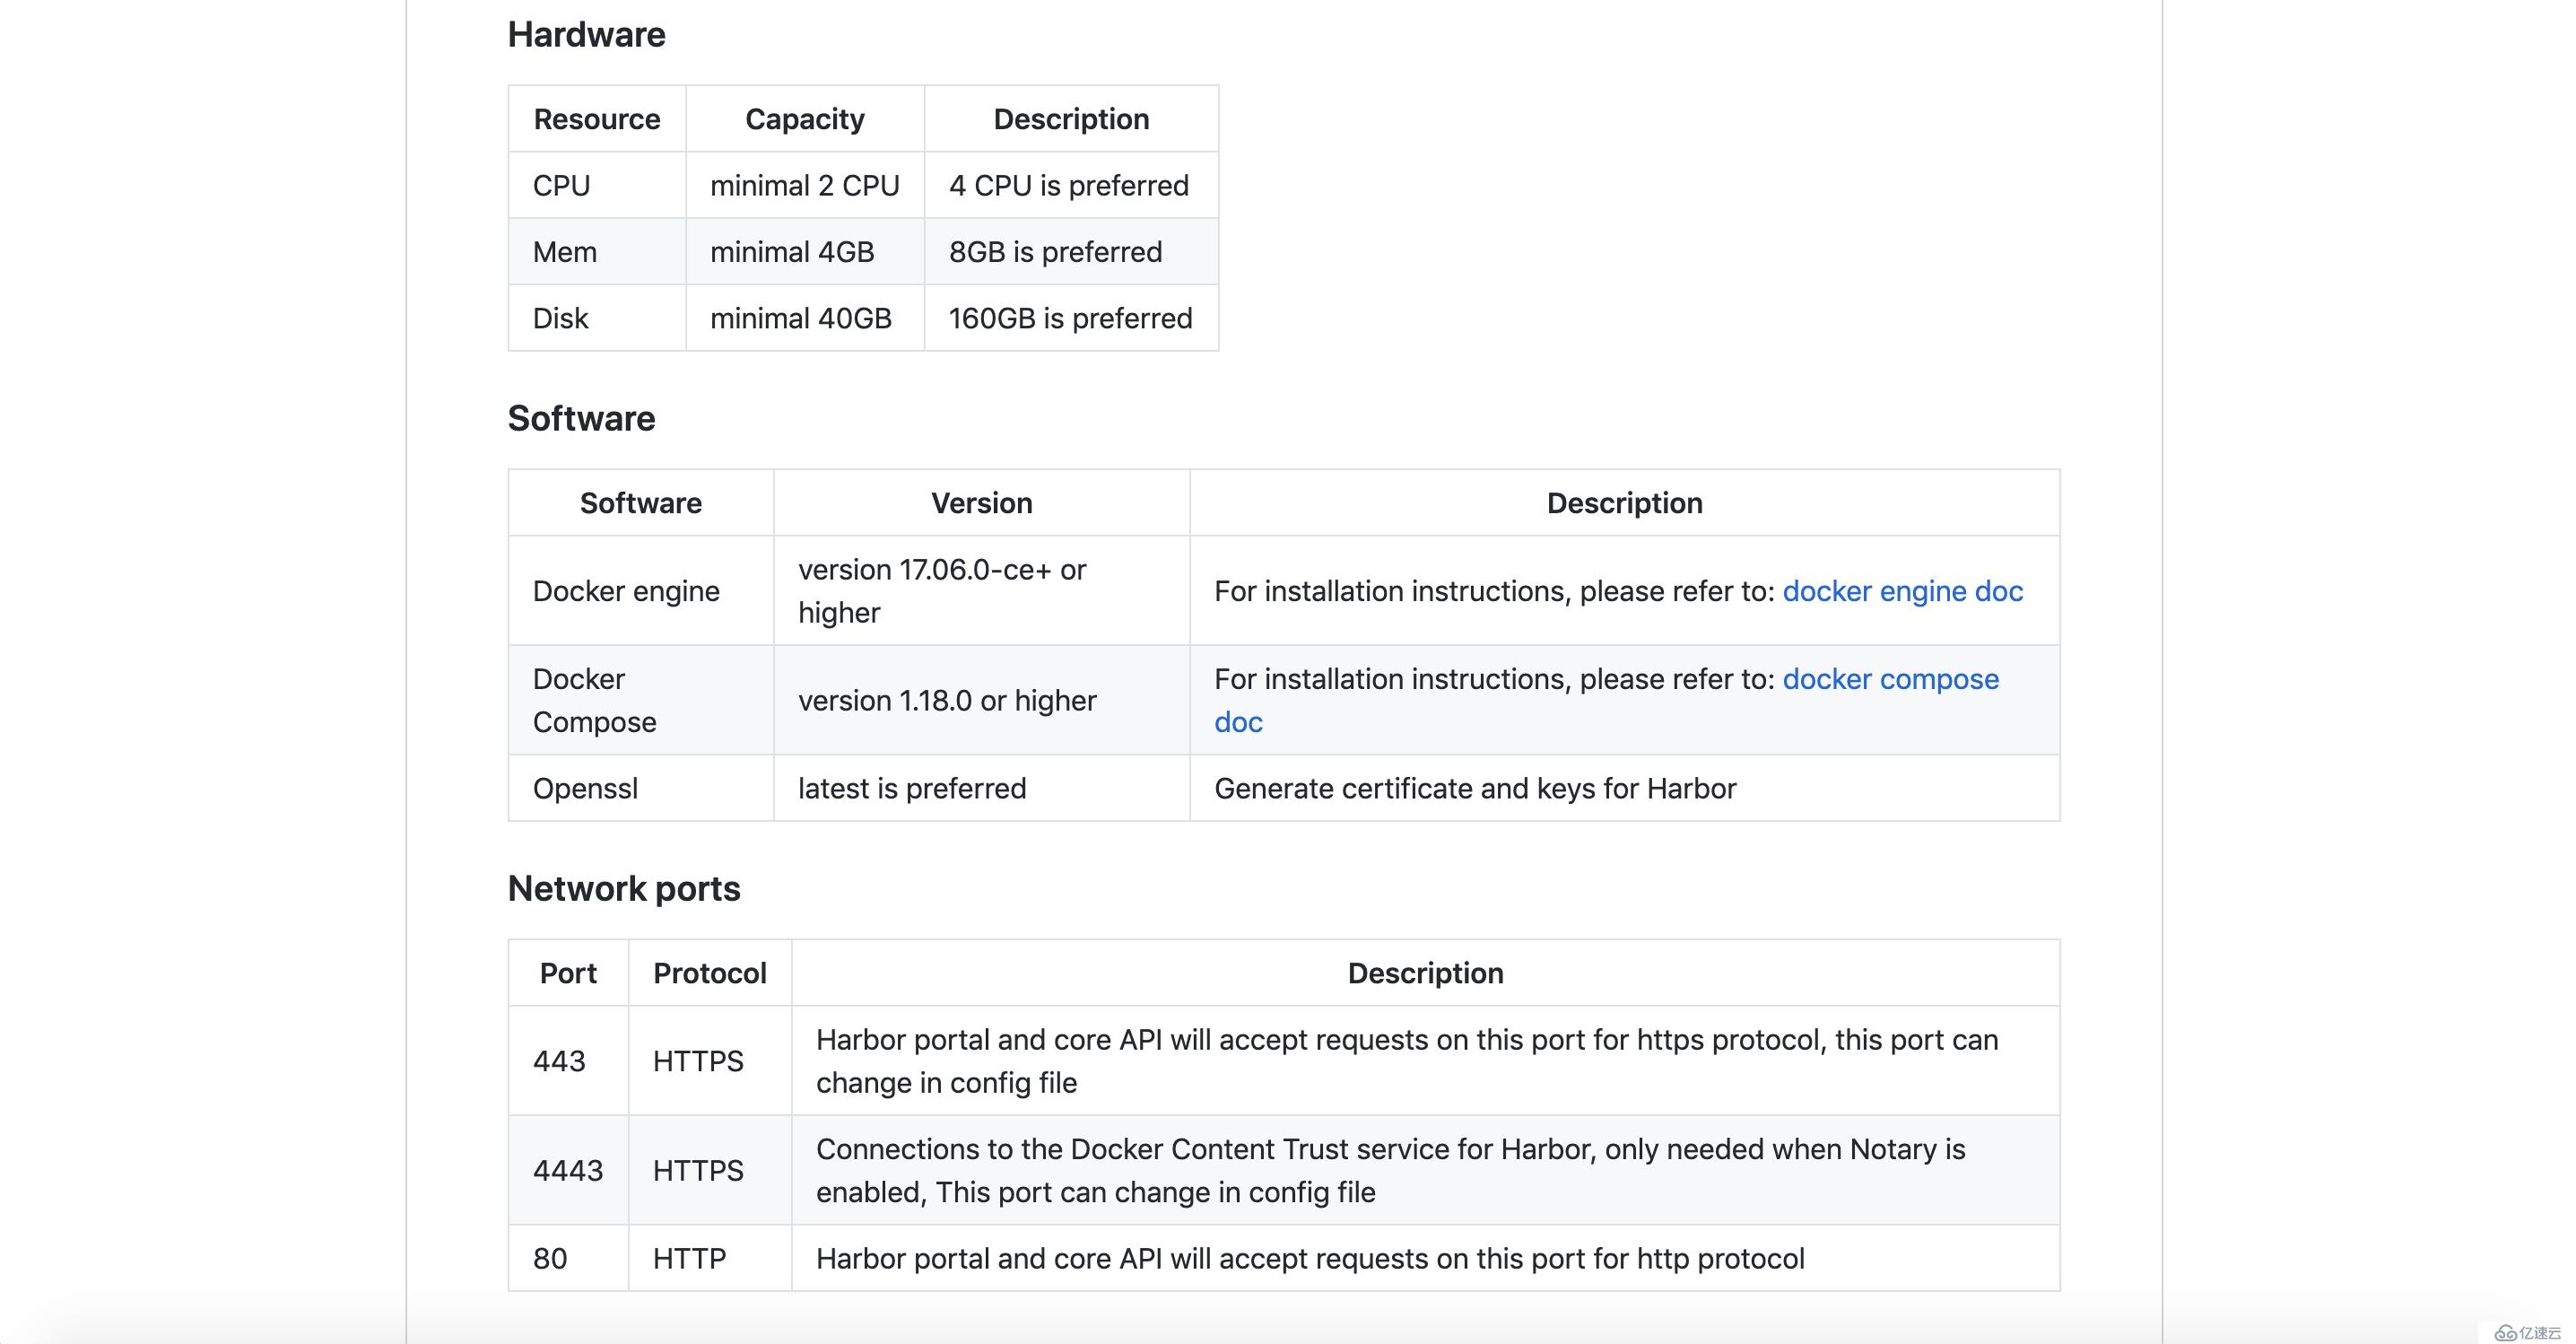2576x1344 pixels.
Task: Open the docker engine doc link
Action: click(x=1902, y=591)
